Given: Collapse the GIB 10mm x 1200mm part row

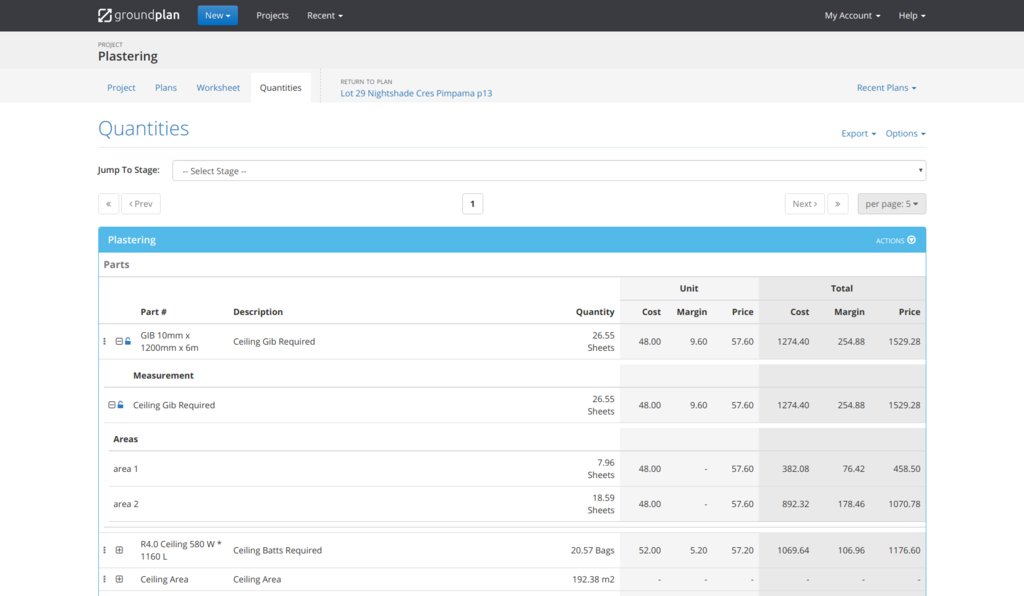Looking at the screenshot, I should pos(119,342).
